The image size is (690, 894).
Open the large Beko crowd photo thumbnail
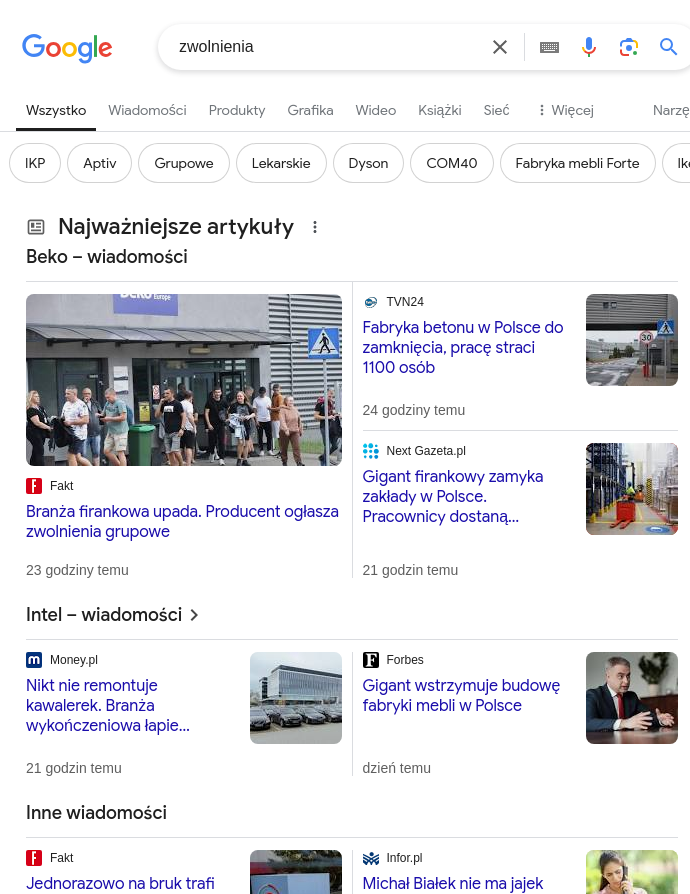point(184,380)
